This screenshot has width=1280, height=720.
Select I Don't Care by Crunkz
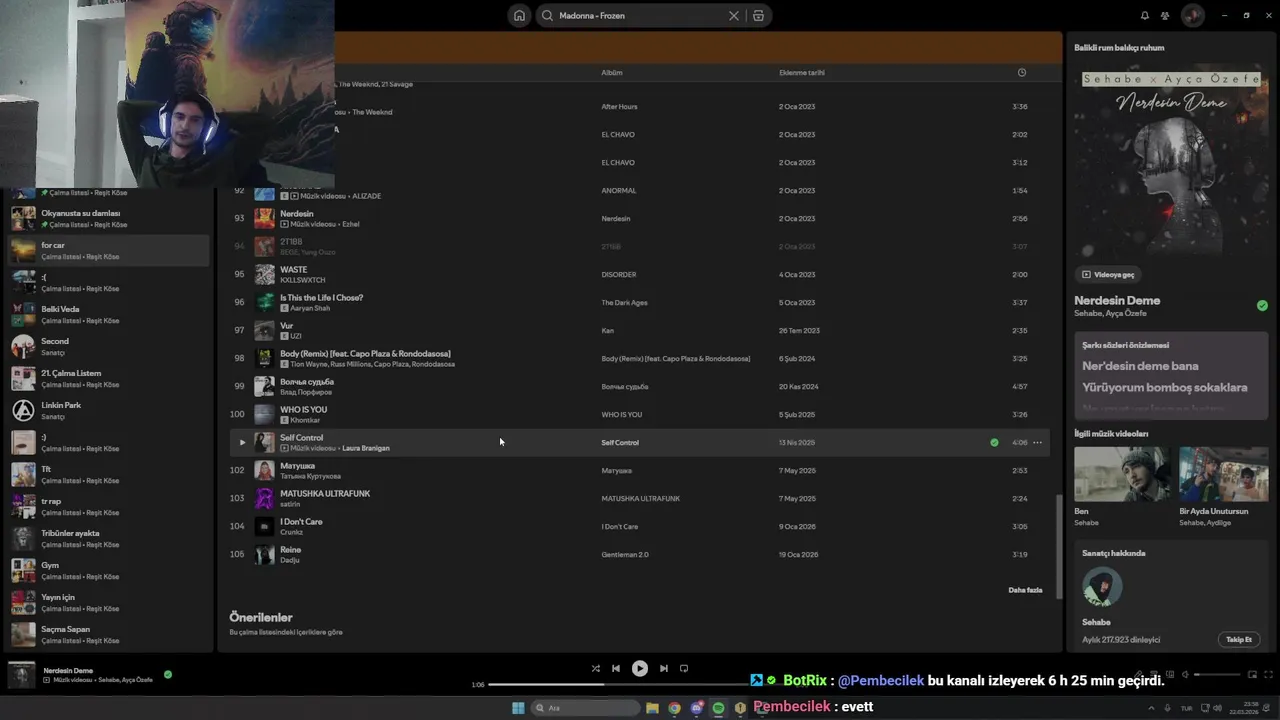[640, 526]
